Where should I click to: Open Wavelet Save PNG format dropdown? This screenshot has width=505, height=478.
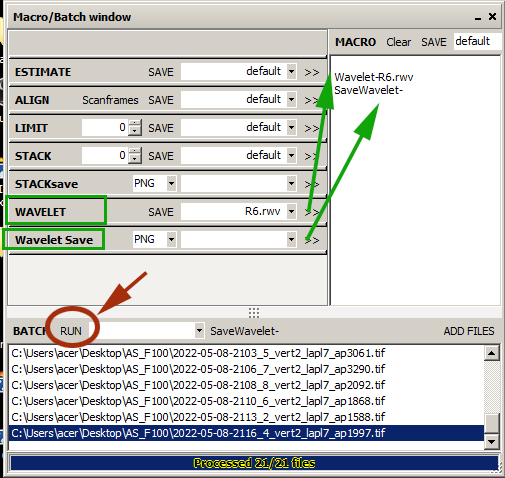click(171, 239)
